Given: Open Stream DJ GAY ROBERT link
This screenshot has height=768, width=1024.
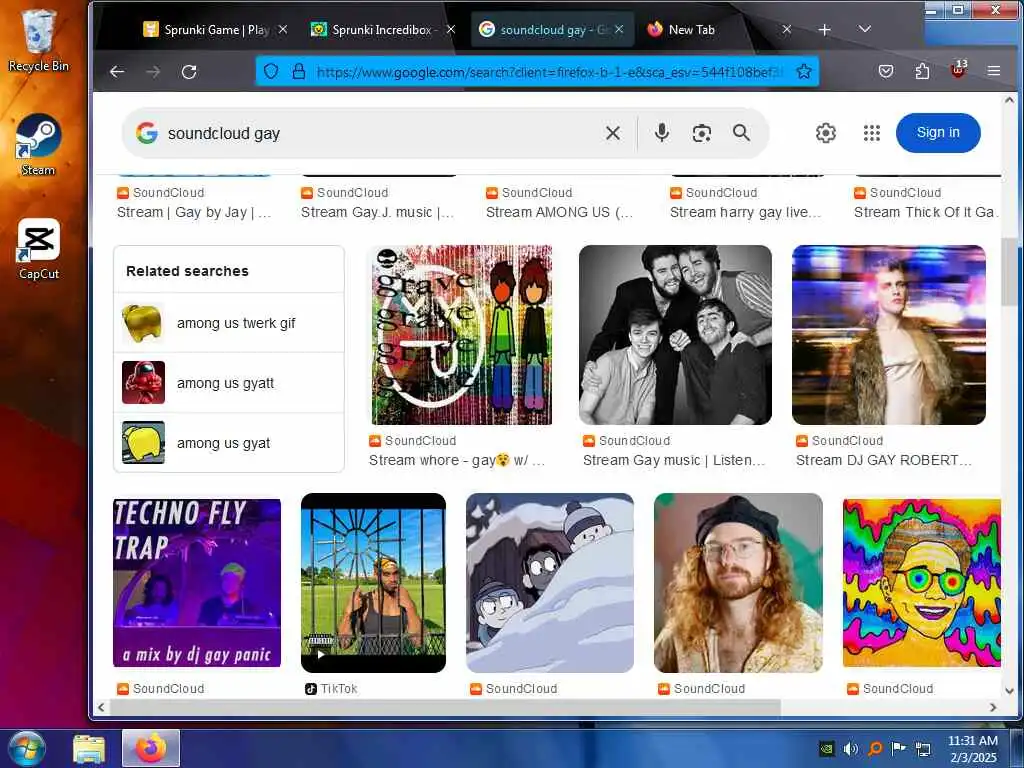Looking at the screenshot, I should click(x=884, y=460).
